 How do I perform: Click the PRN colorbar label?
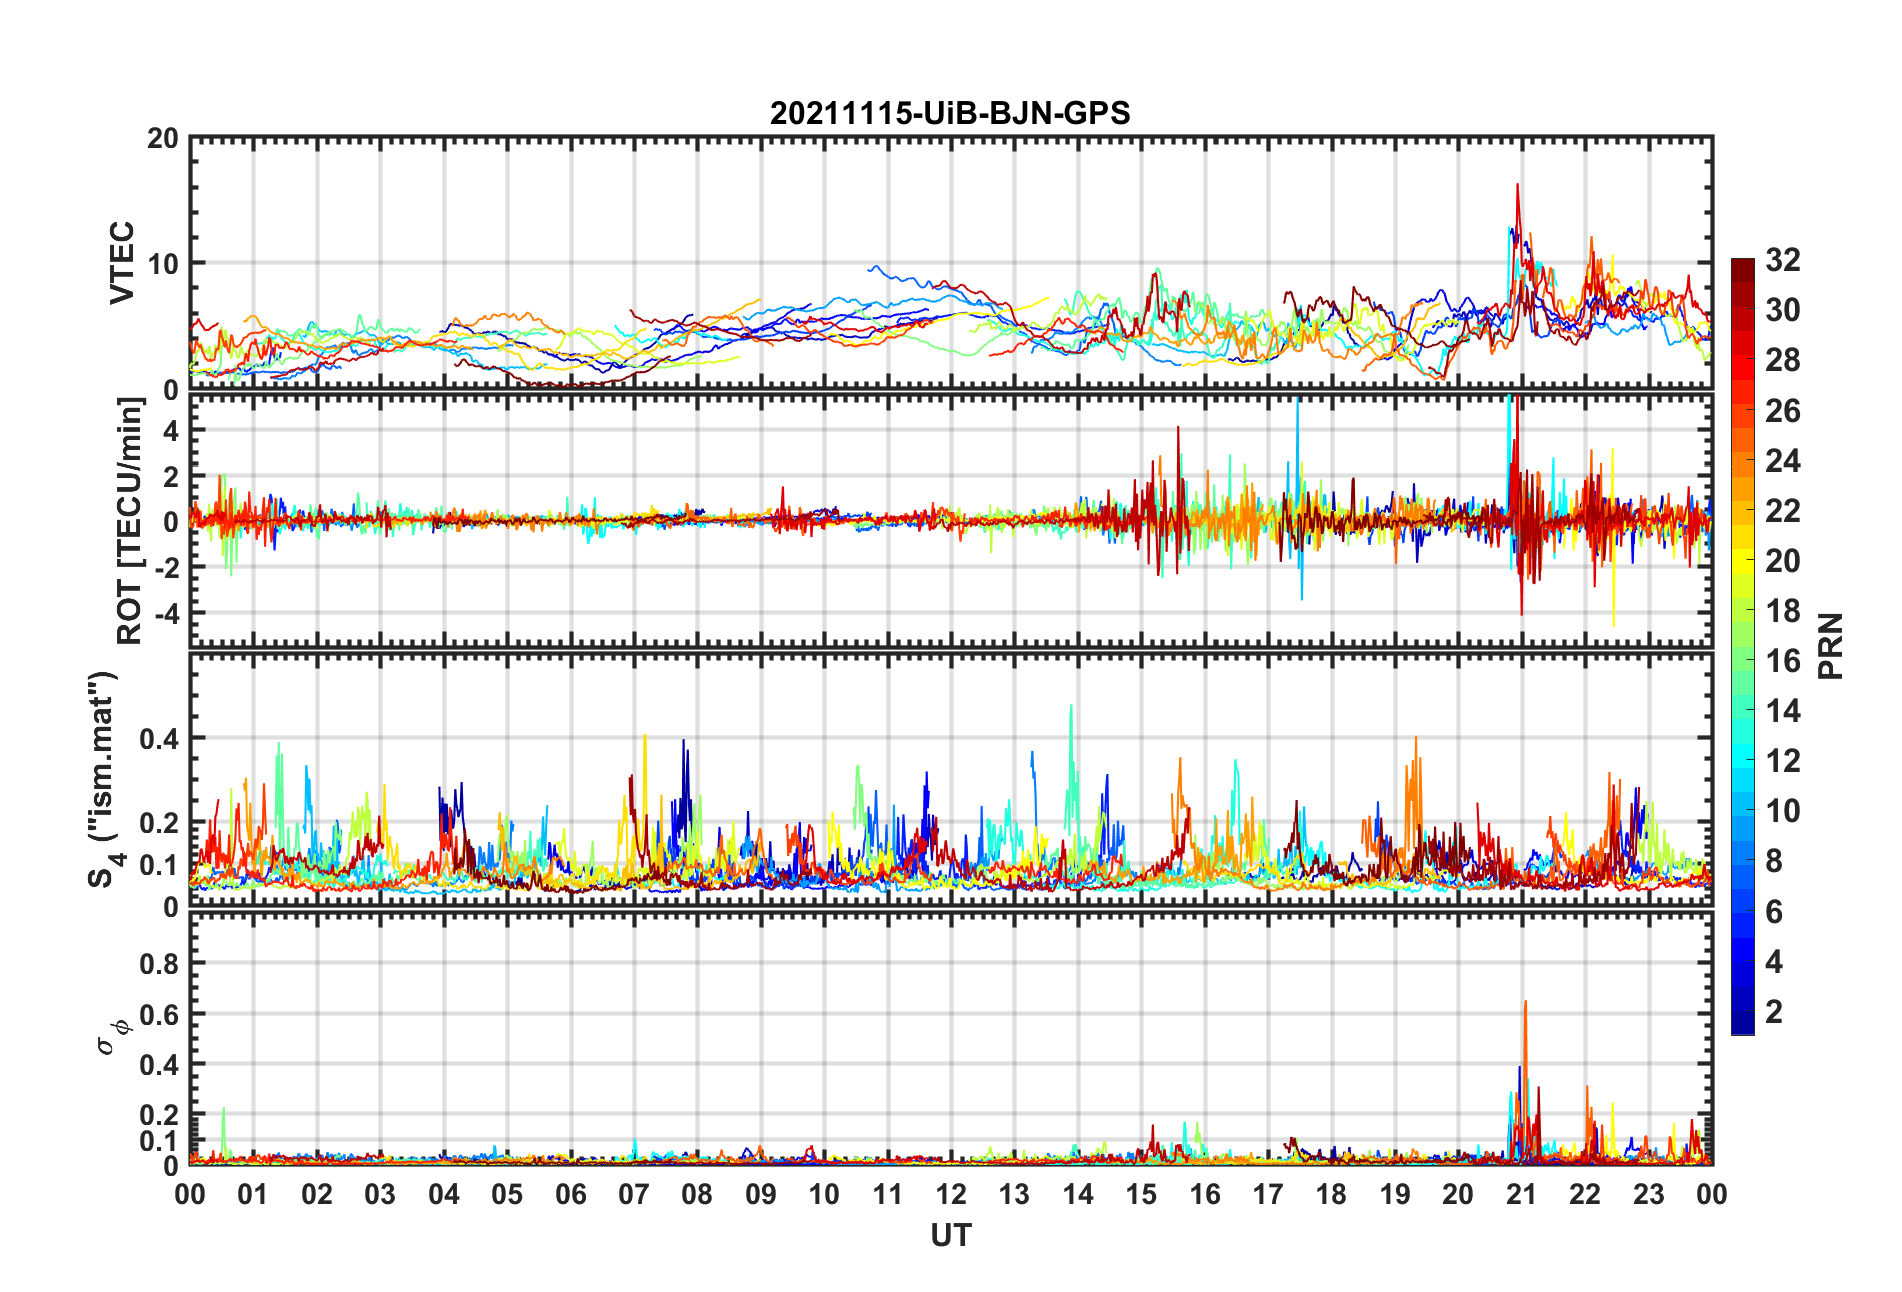click(1831, 646)
